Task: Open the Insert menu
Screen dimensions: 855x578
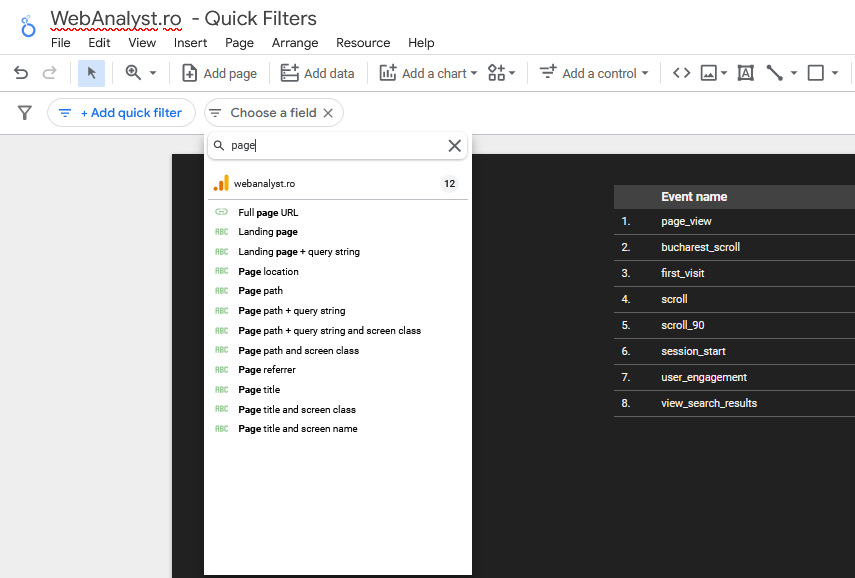Action: (x=190, y=43)
